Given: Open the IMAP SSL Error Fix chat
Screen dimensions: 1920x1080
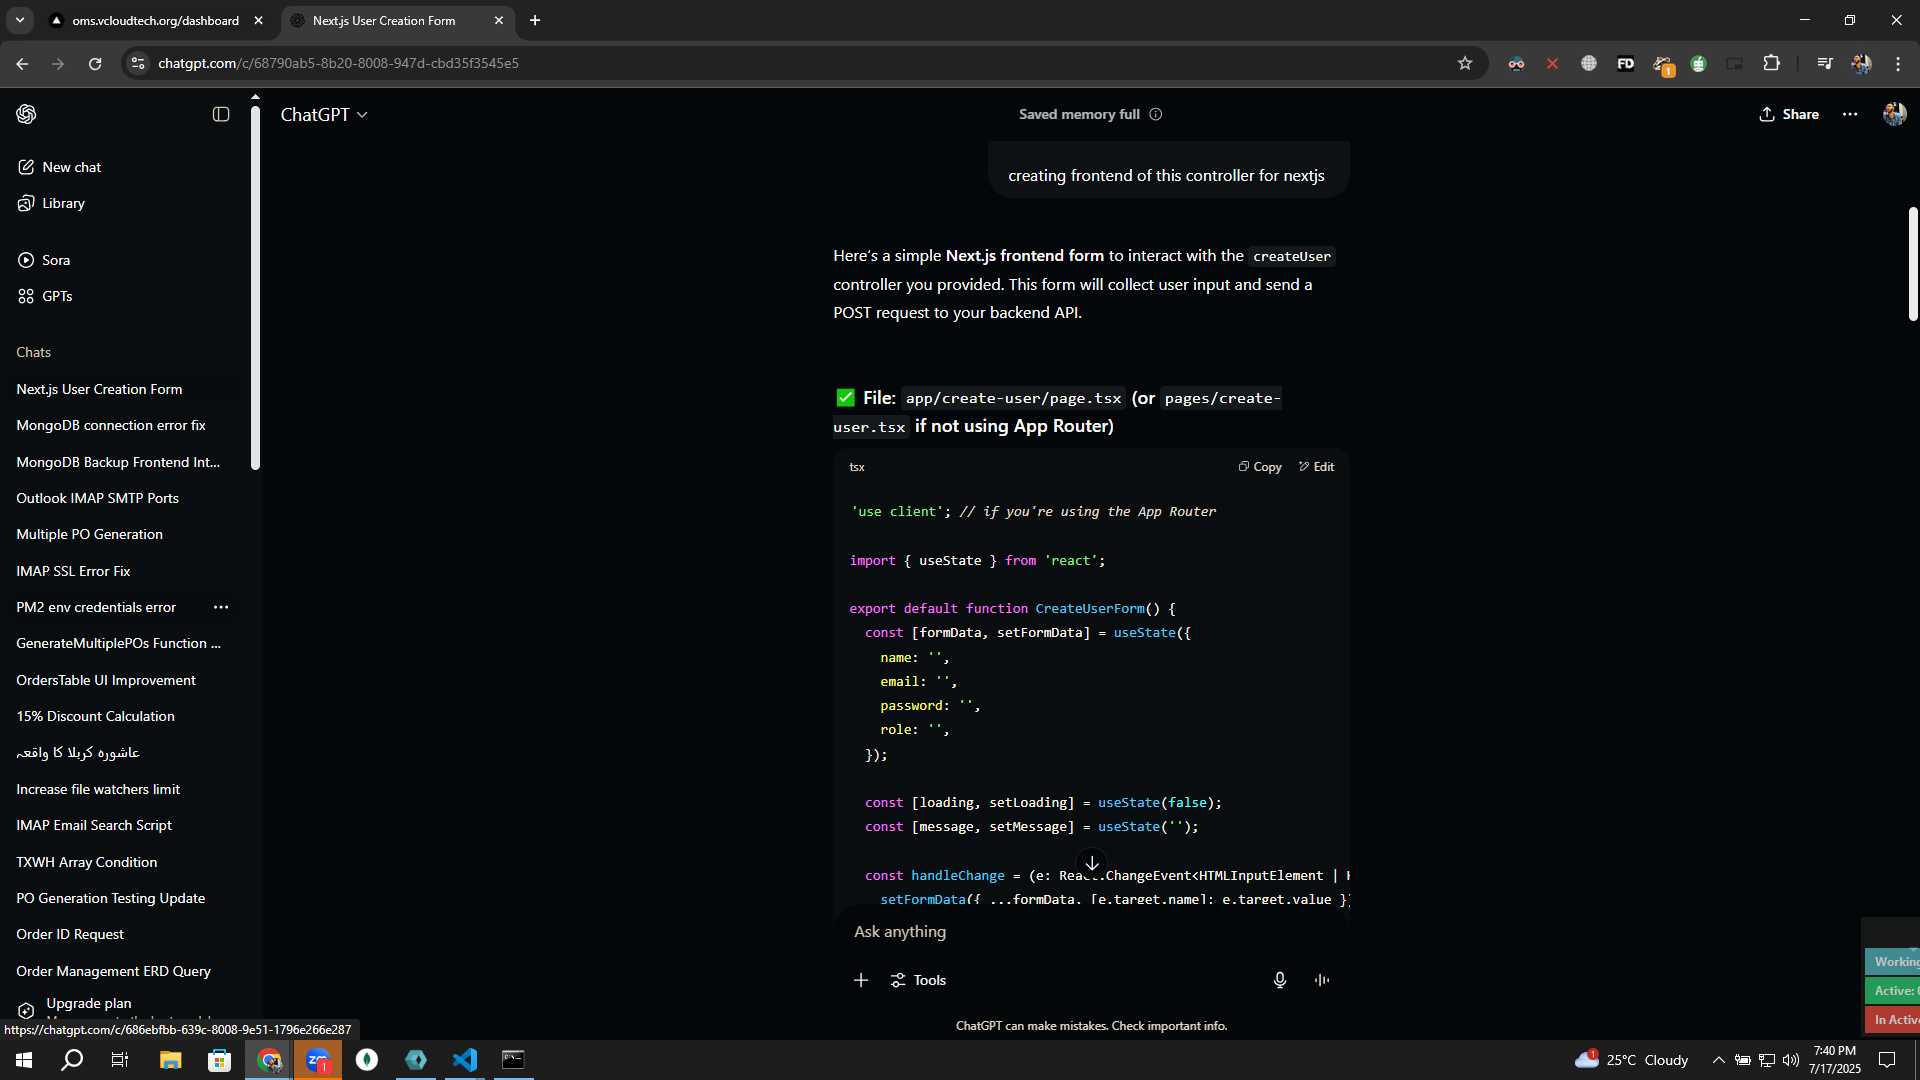Looking at the screenshot, I should tap(74, 571).
